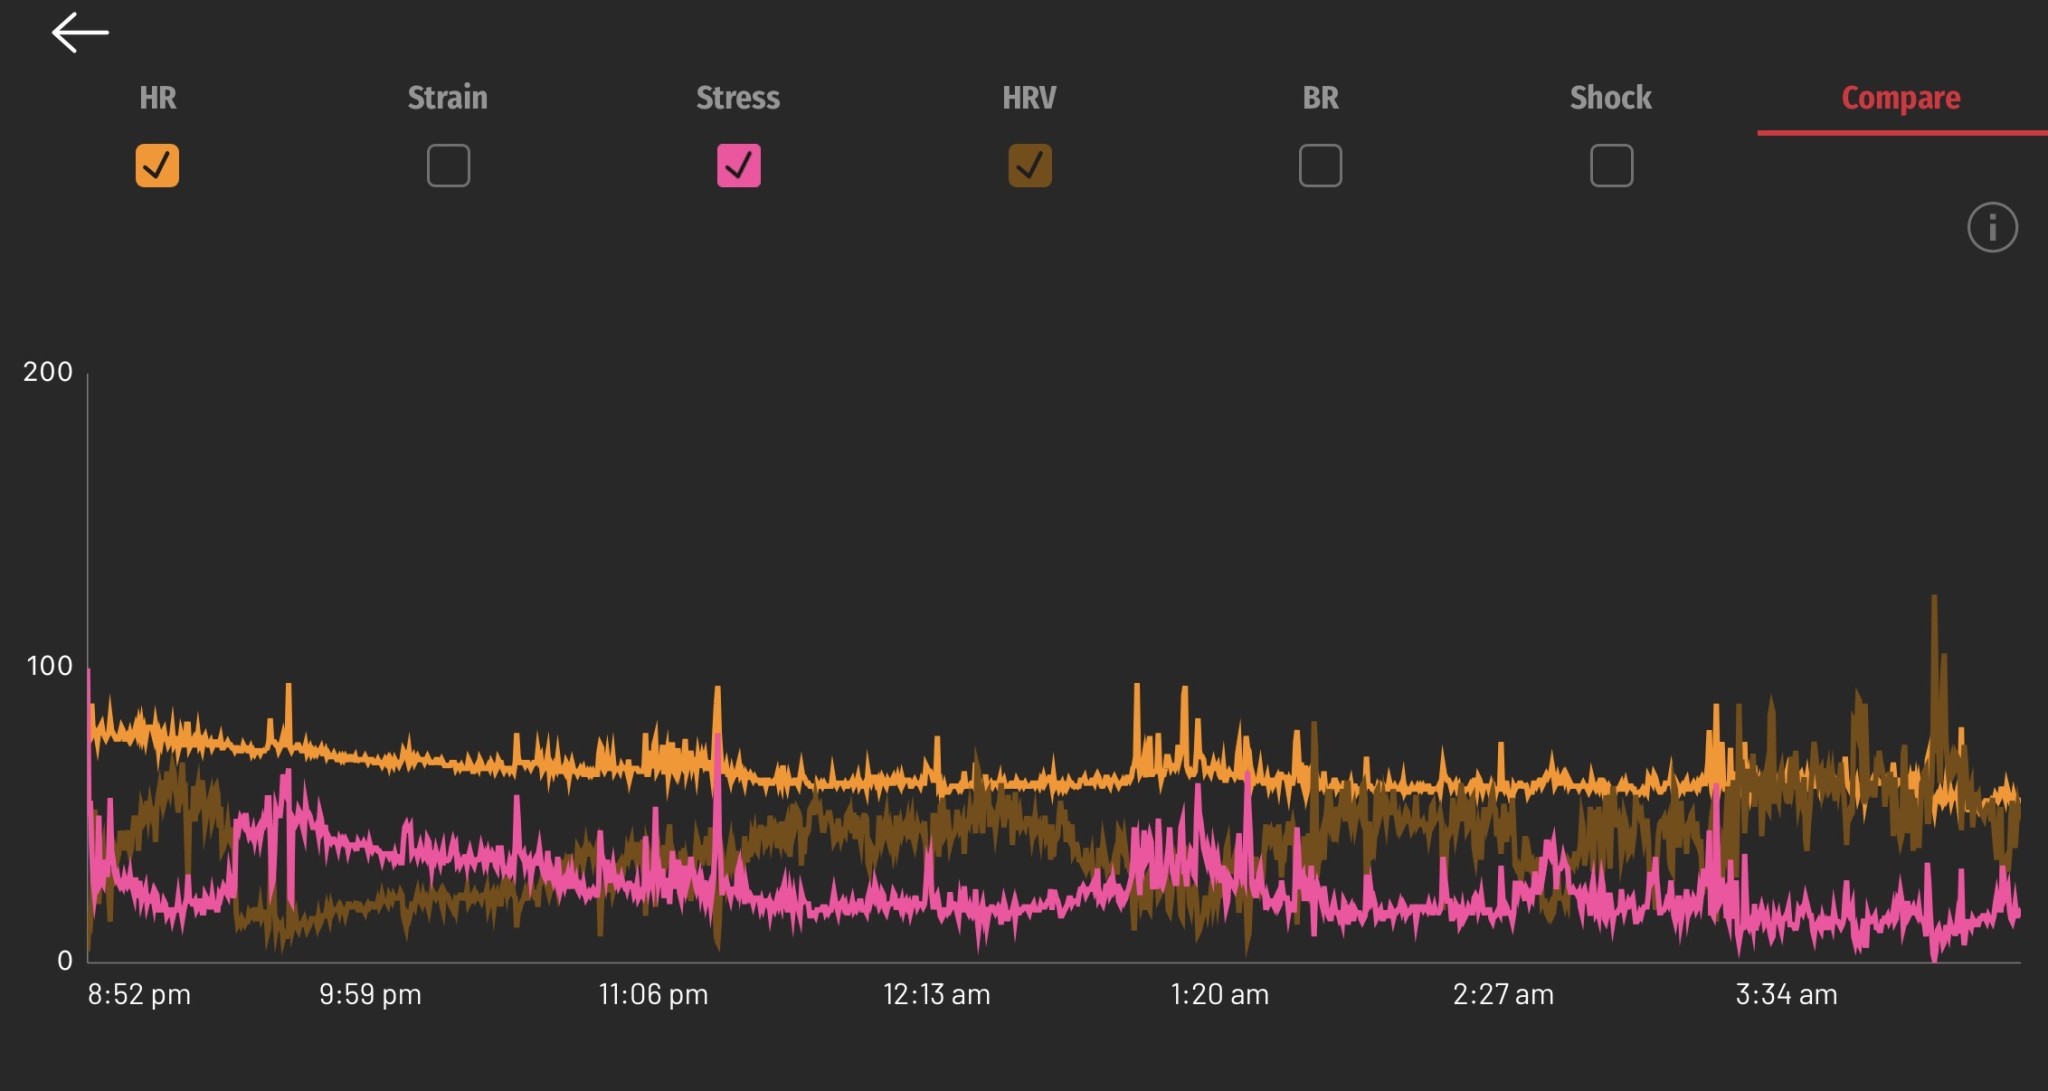Enable the Shock checkbox

[1611, 166]
